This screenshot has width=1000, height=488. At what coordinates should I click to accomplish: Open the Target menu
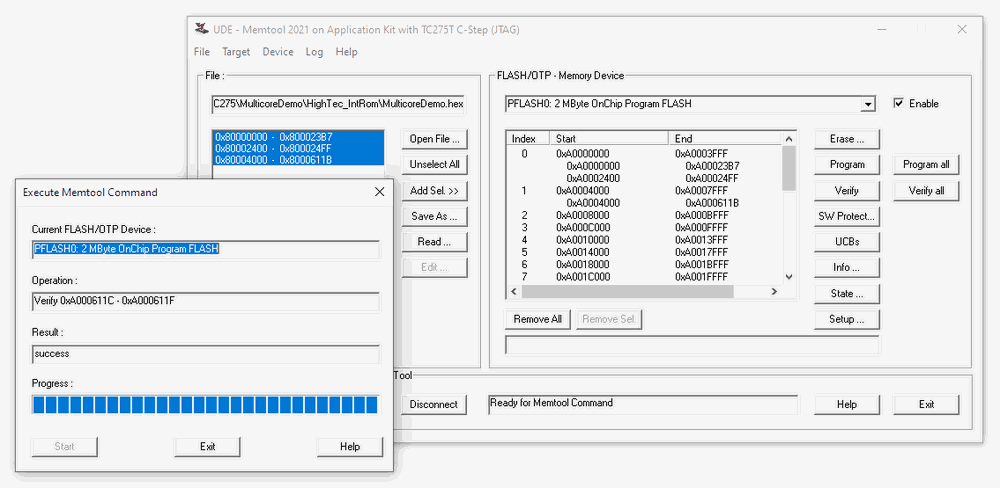point(236,52)
